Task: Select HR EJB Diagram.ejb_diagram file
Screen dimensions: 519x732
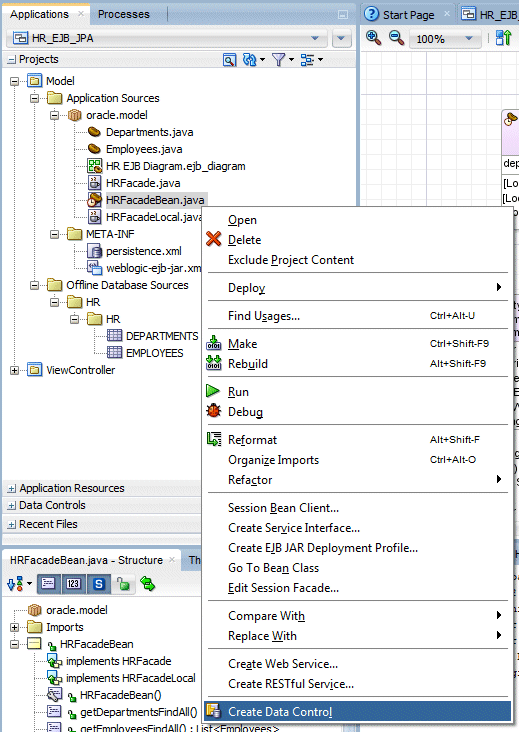Action: [175, 166]
